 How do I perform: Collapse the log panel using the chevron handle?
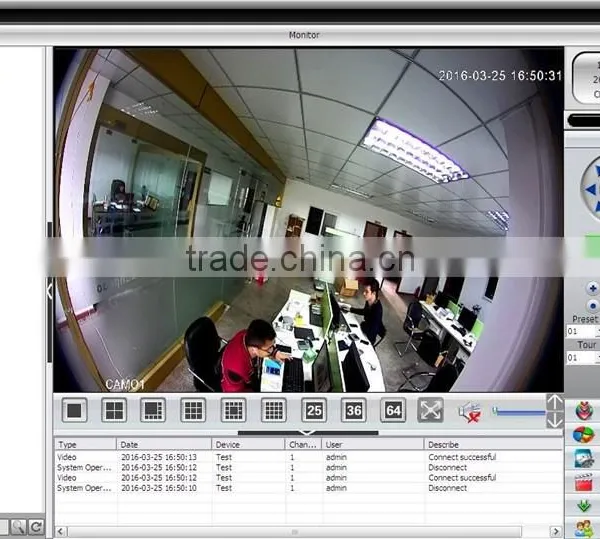coord(308,433)
